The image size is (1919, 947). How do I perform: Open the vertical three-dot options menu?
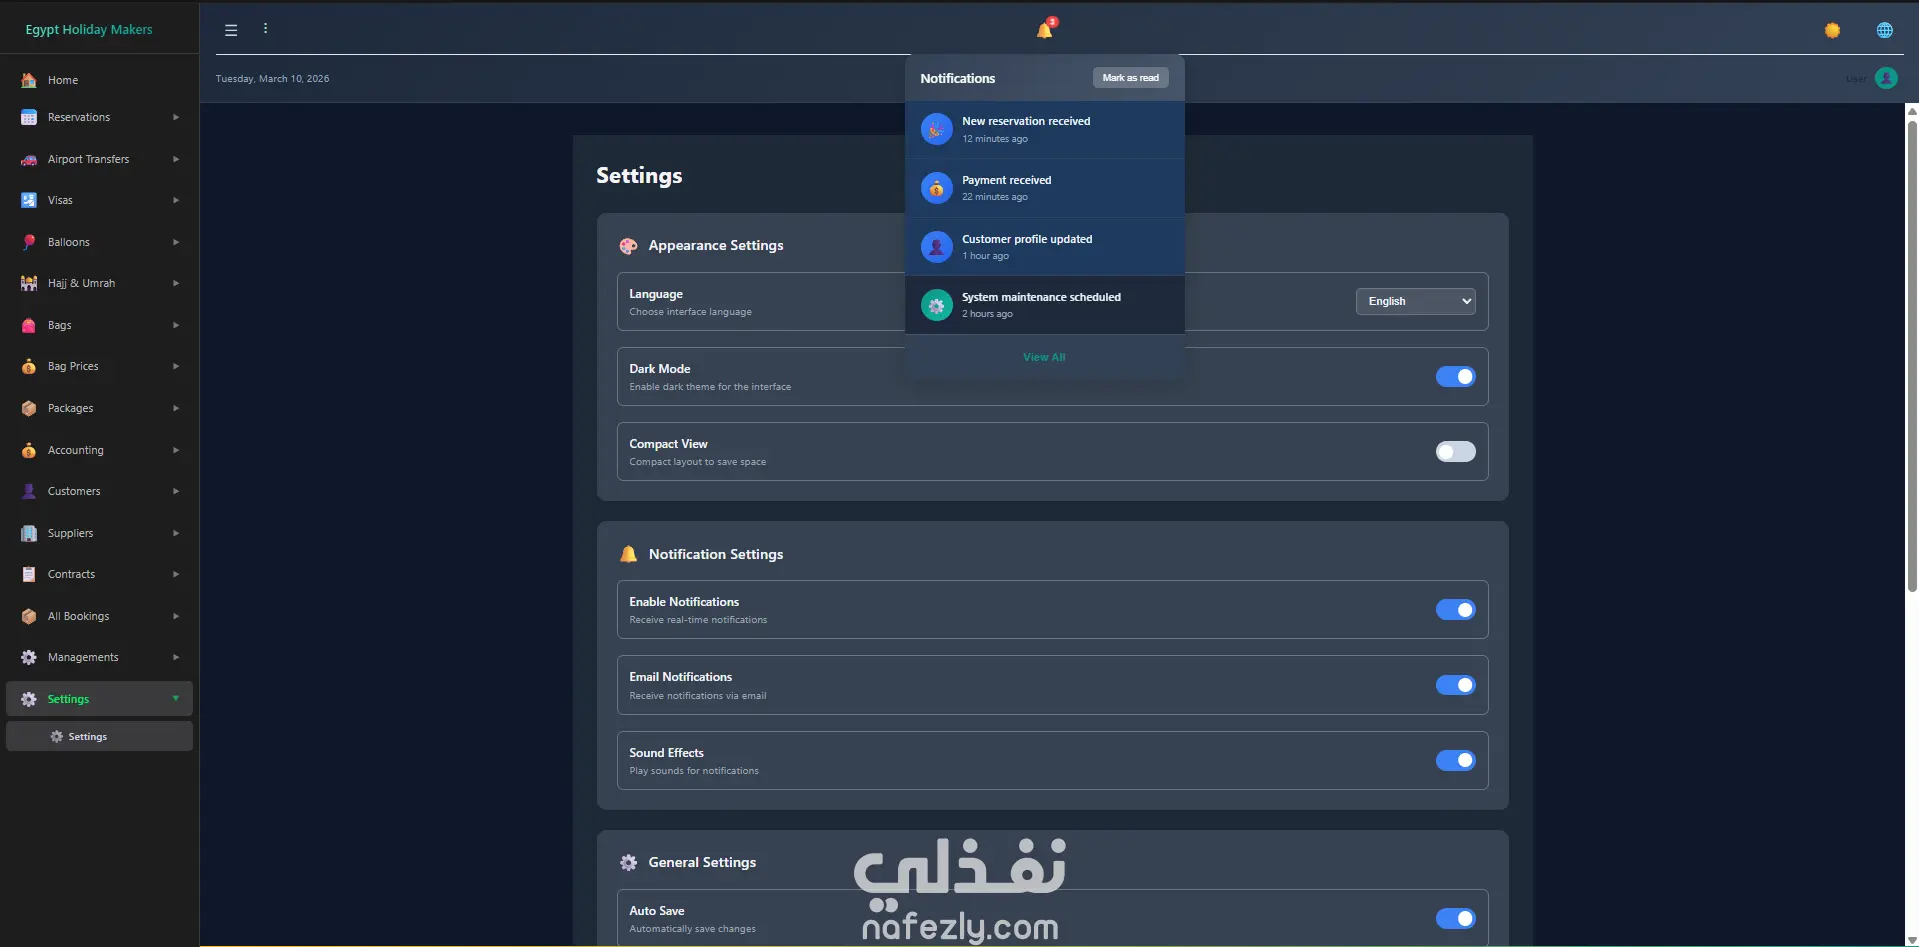tap(265, 29)
